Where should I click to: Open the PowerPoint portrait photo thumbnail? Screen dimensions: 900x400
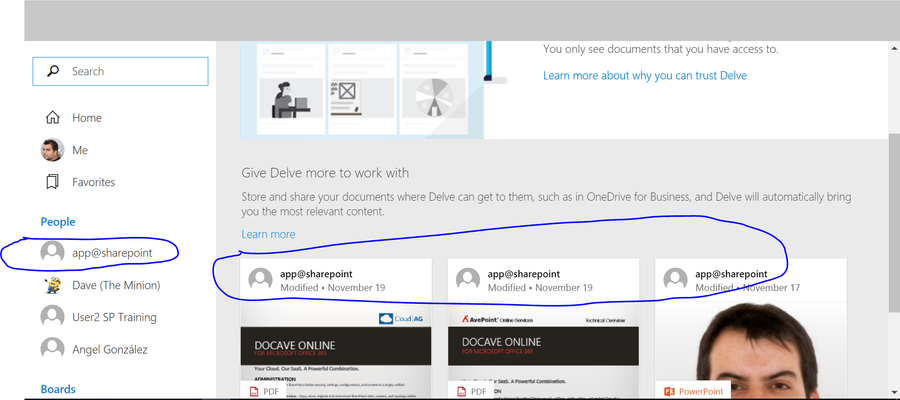click(x=751, y=350)
